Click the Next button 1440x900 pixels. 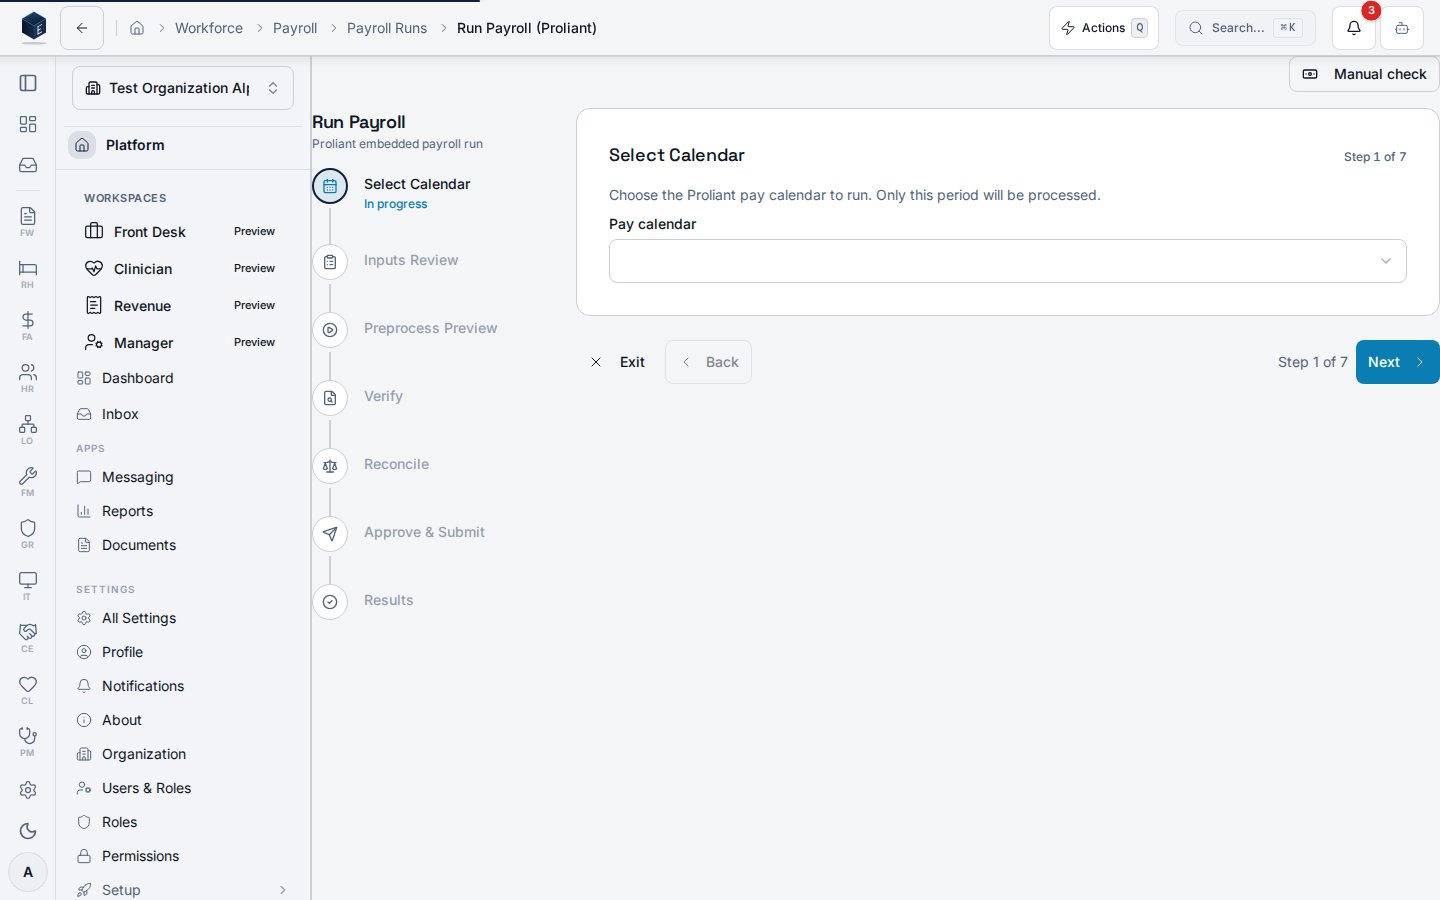pos(1397,362)
